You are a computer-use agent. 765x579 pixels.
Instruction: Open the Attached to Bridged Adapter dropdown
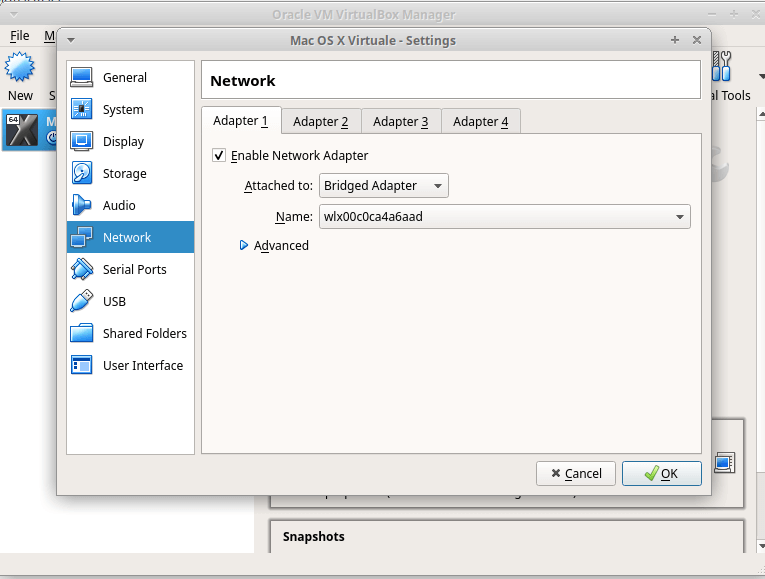pyautogui.click(x=383, y=186)
